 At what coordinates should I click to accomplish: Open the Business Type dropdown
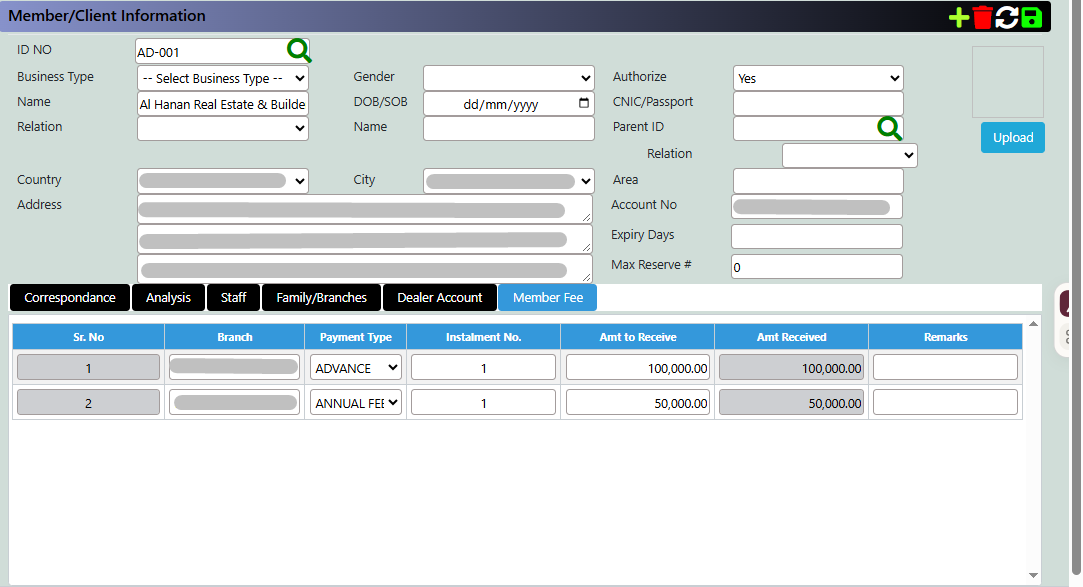click(222, 78)
